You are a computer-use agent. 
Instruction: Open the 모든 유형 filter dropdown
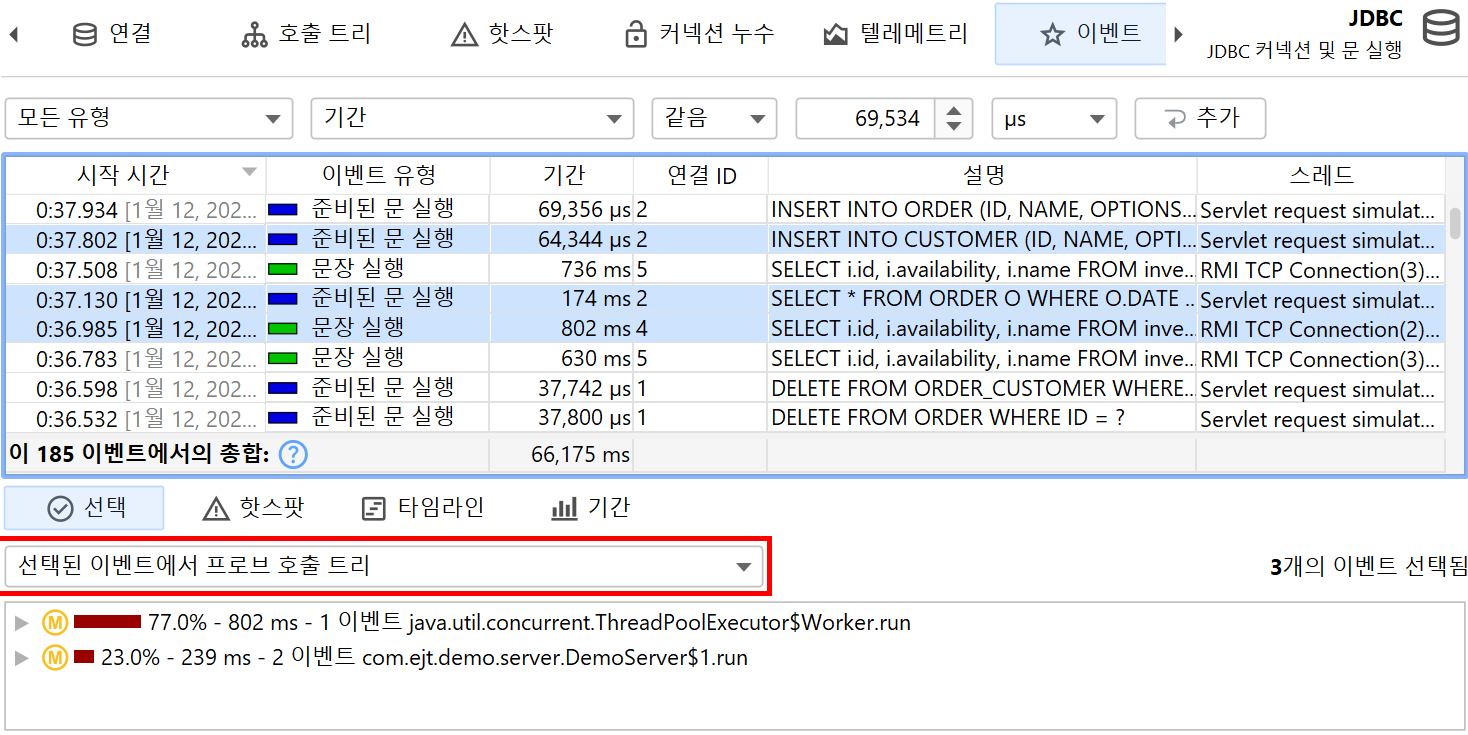(149, 118)
